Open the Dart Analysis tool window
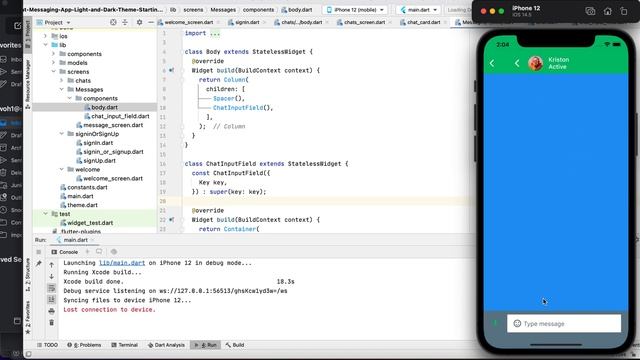This screenshot has width=640, height=360. click(166, 345)
